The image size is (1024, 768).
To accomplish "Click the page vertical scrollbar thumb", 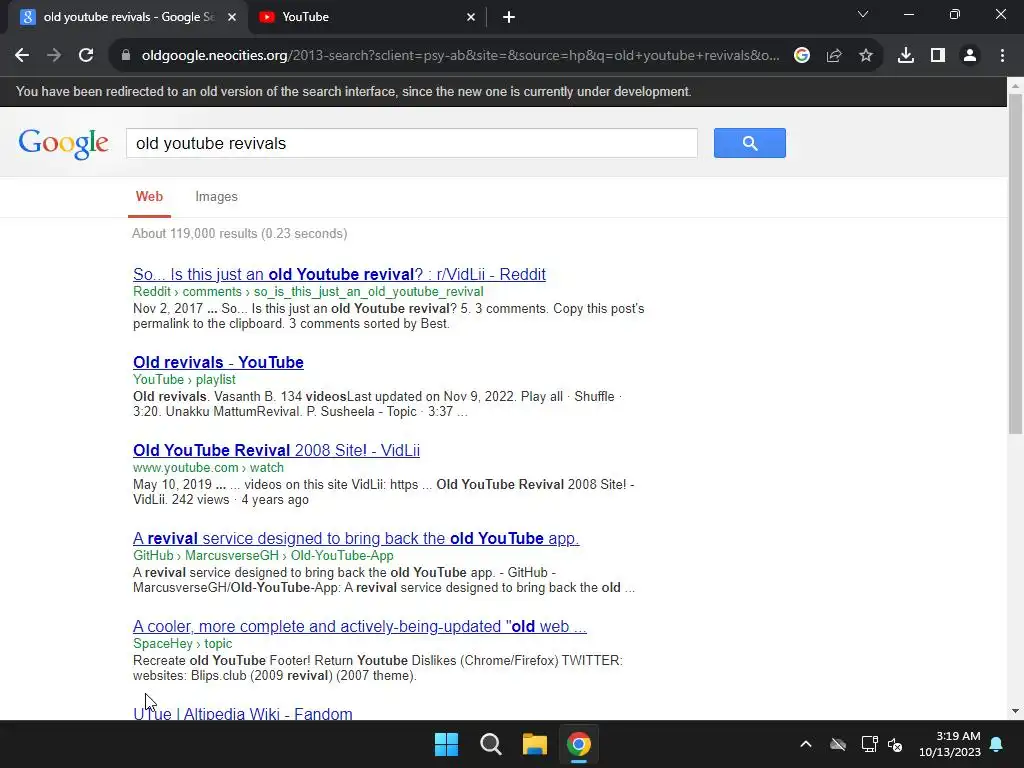I will tap(1015, 264).
